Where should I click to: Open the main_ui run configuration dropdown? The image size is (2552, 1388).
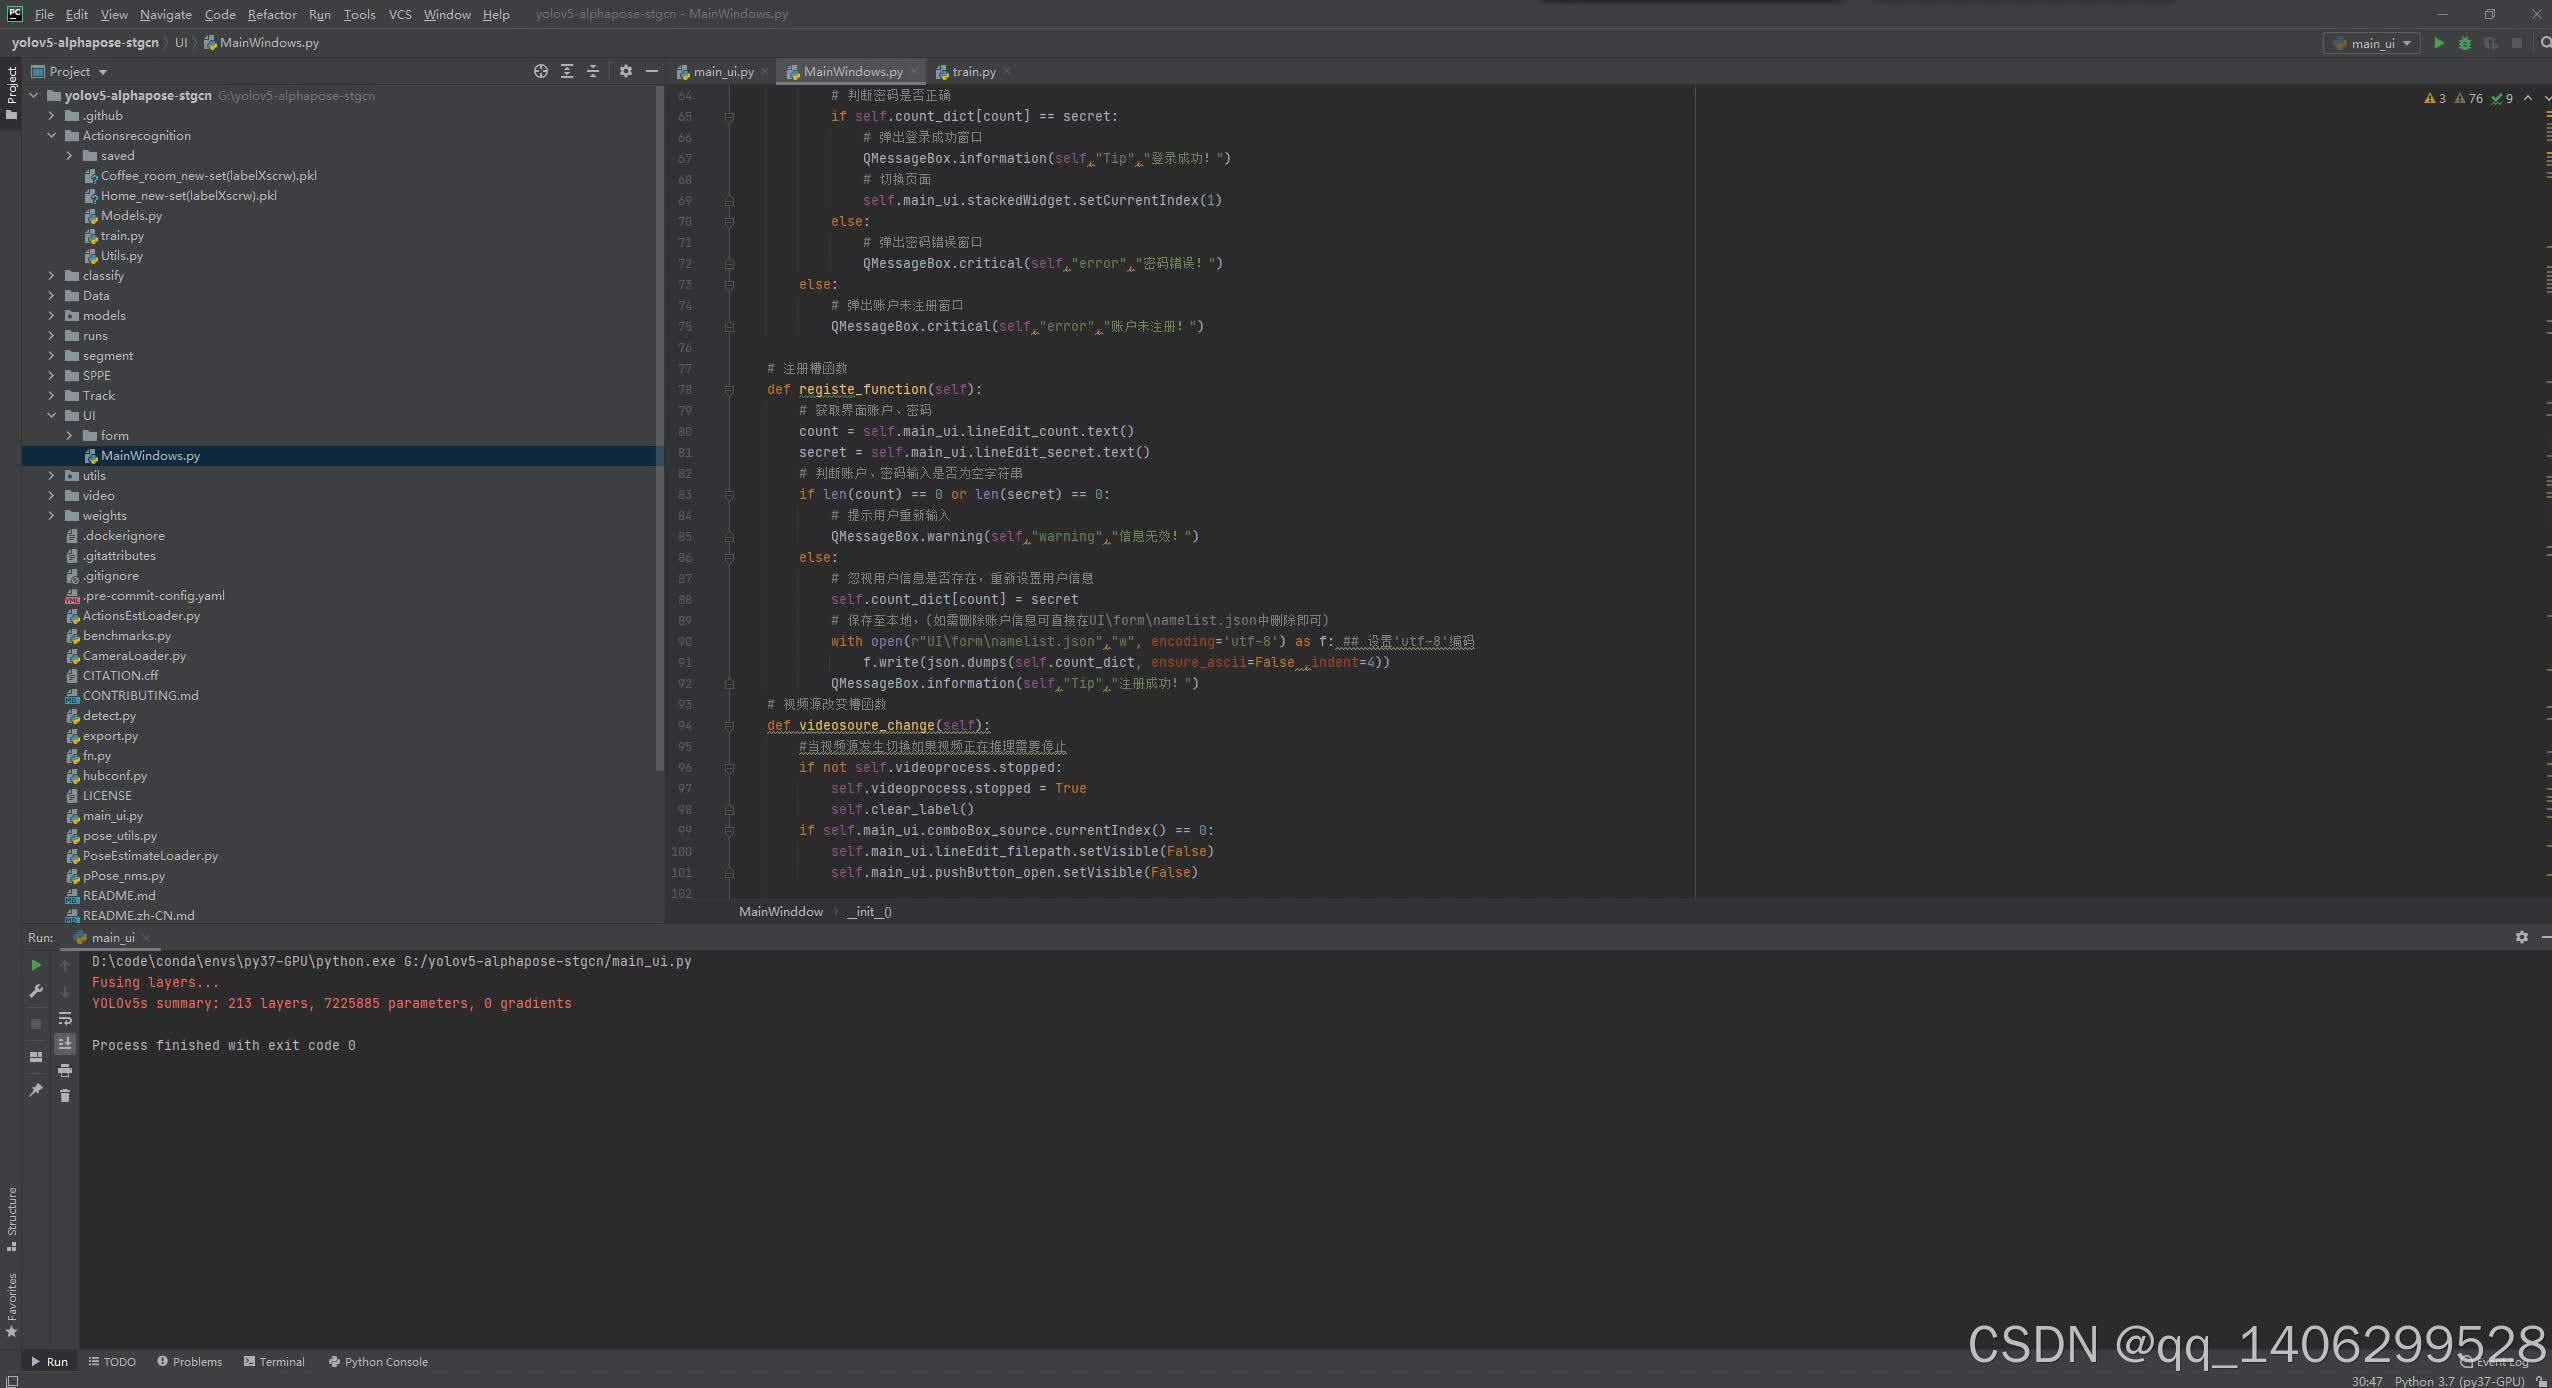pyautogui.click(x=2373, y=43)
